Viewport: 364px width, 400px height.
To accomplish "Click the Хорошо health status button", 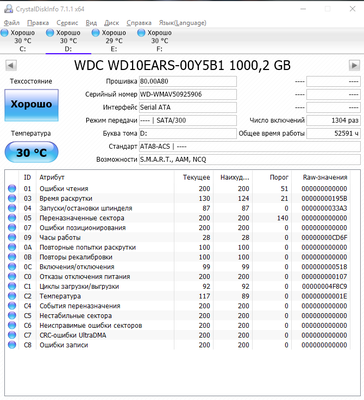I will tap(31, 105).
